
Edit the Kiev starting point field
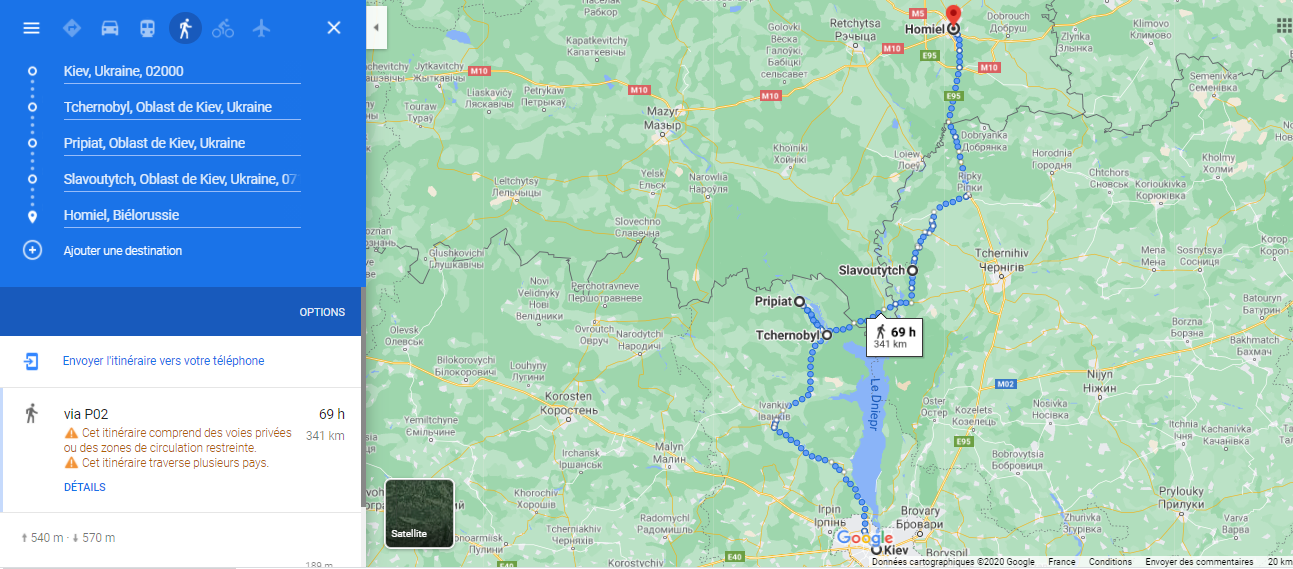coord(182,71)
